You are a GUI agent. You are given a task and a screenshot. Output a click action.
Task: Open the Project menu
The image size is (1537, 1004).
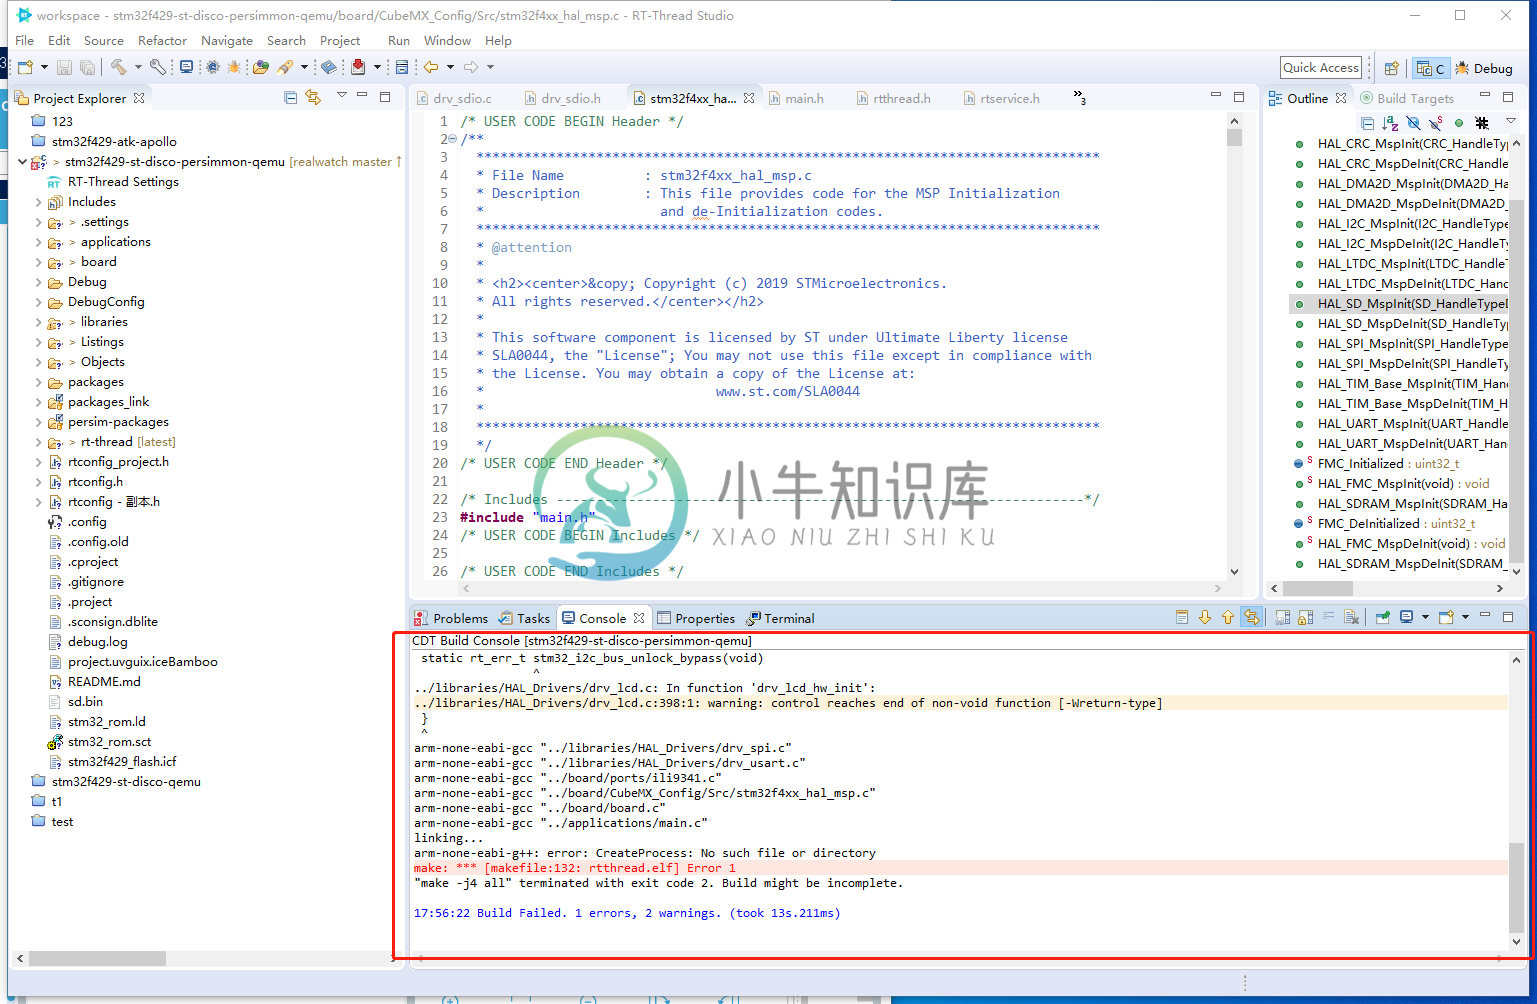pyautogui.click(x=340, y=40)
